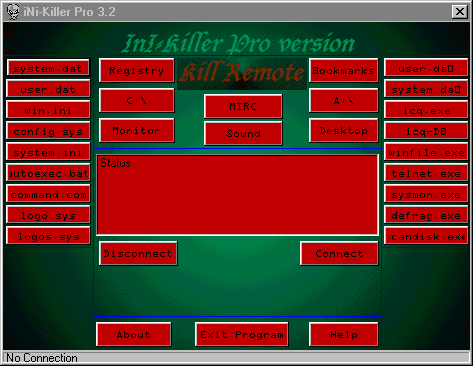Click the MIRC button
Screen dimensions: 473x366
point(243,106)
